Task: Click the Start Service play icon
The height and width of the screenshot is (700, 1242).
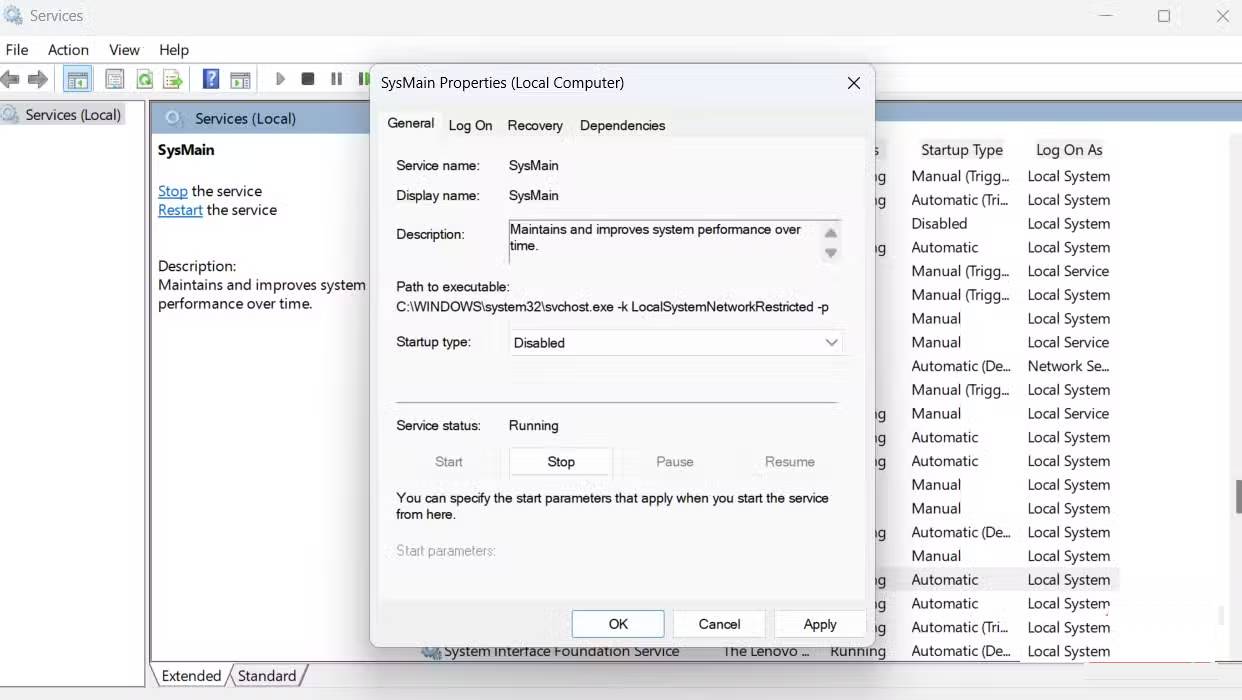Action: pyautogui.click(x=280, y=78)
